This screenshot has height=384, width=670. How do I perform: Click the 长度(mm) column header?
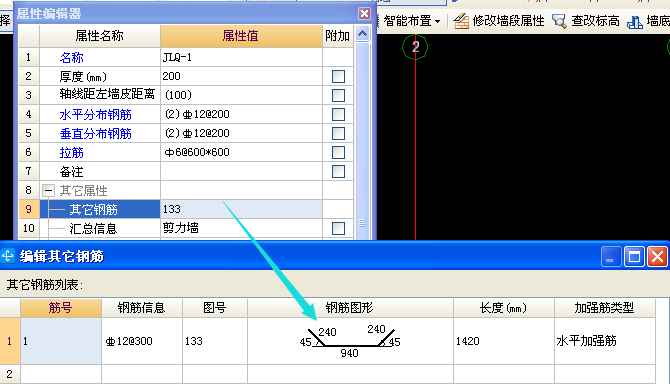(504, 308)
